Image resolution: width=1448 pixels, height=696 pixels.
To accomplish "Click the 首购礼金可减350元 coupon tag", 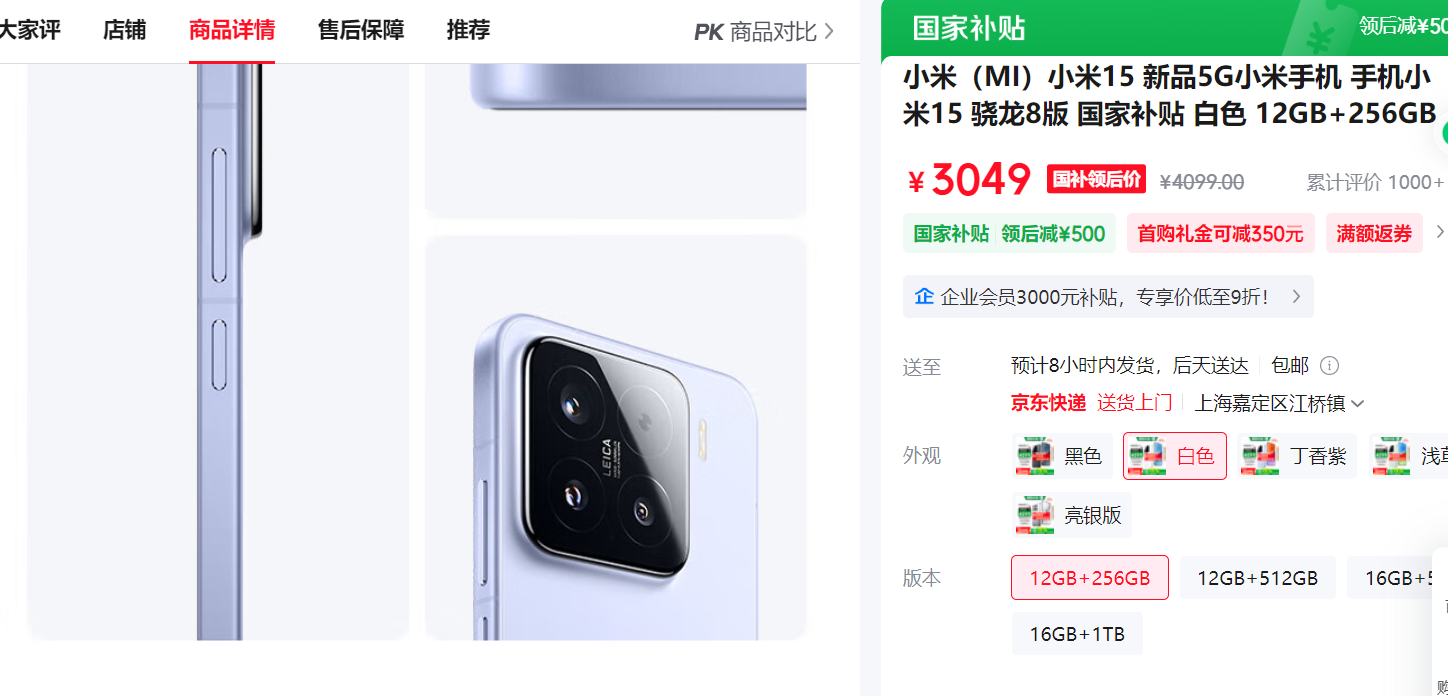I will tap(1220, 233).
